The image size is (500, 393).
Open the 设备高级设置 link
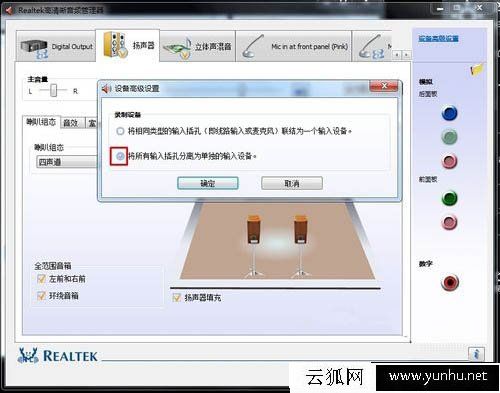438,38
